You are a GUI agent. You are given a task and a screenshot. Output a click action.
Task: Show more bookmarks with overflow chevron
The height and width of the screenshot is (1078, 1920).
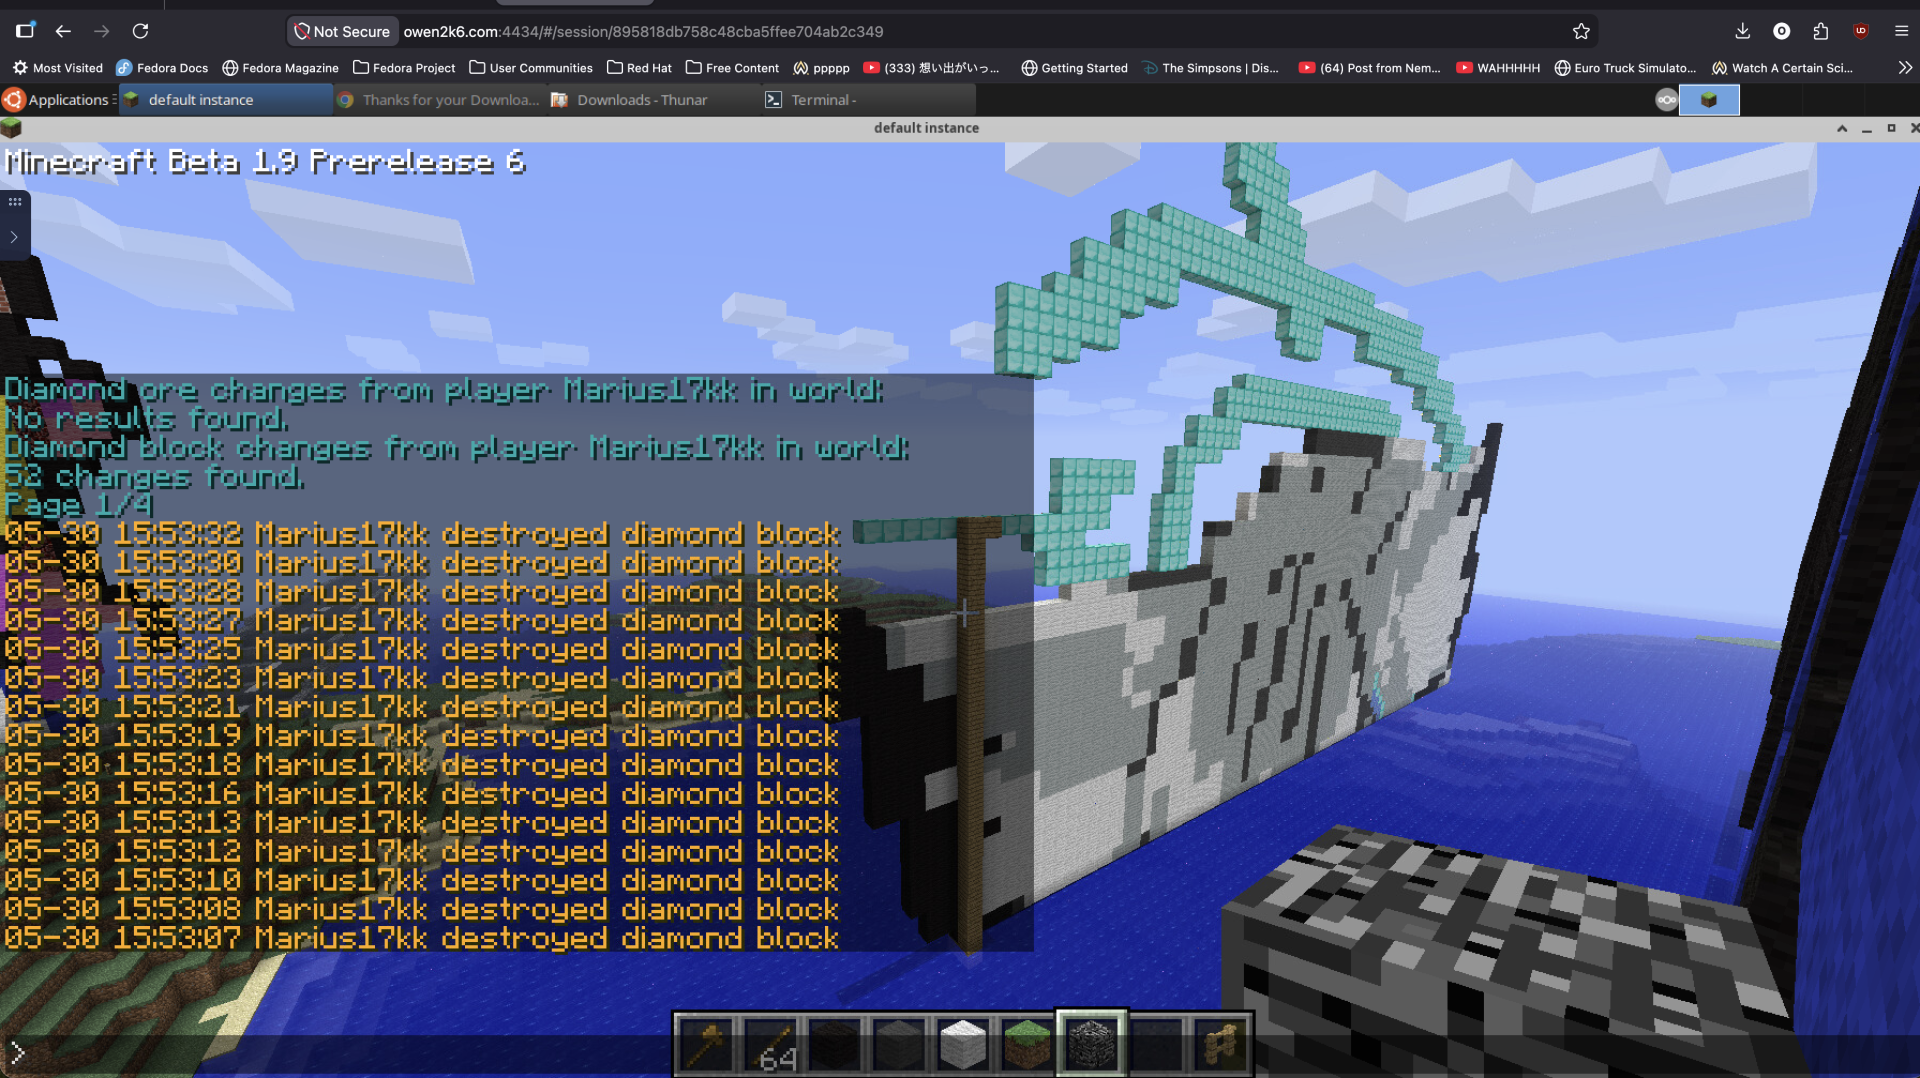click(x=1905, y=68)
